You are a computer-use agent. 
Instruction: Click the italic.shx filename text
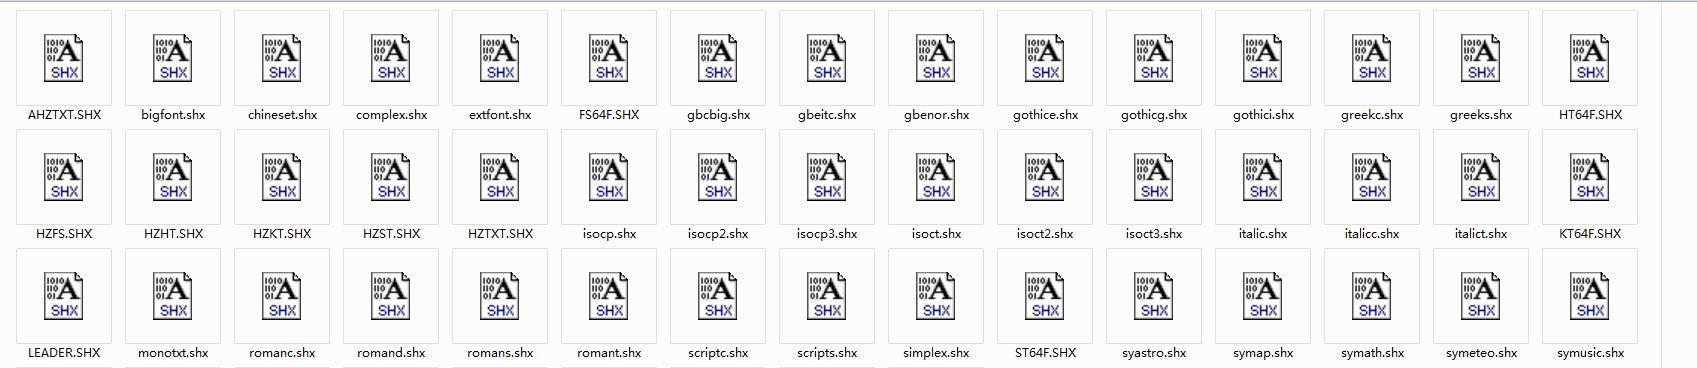1263,234
